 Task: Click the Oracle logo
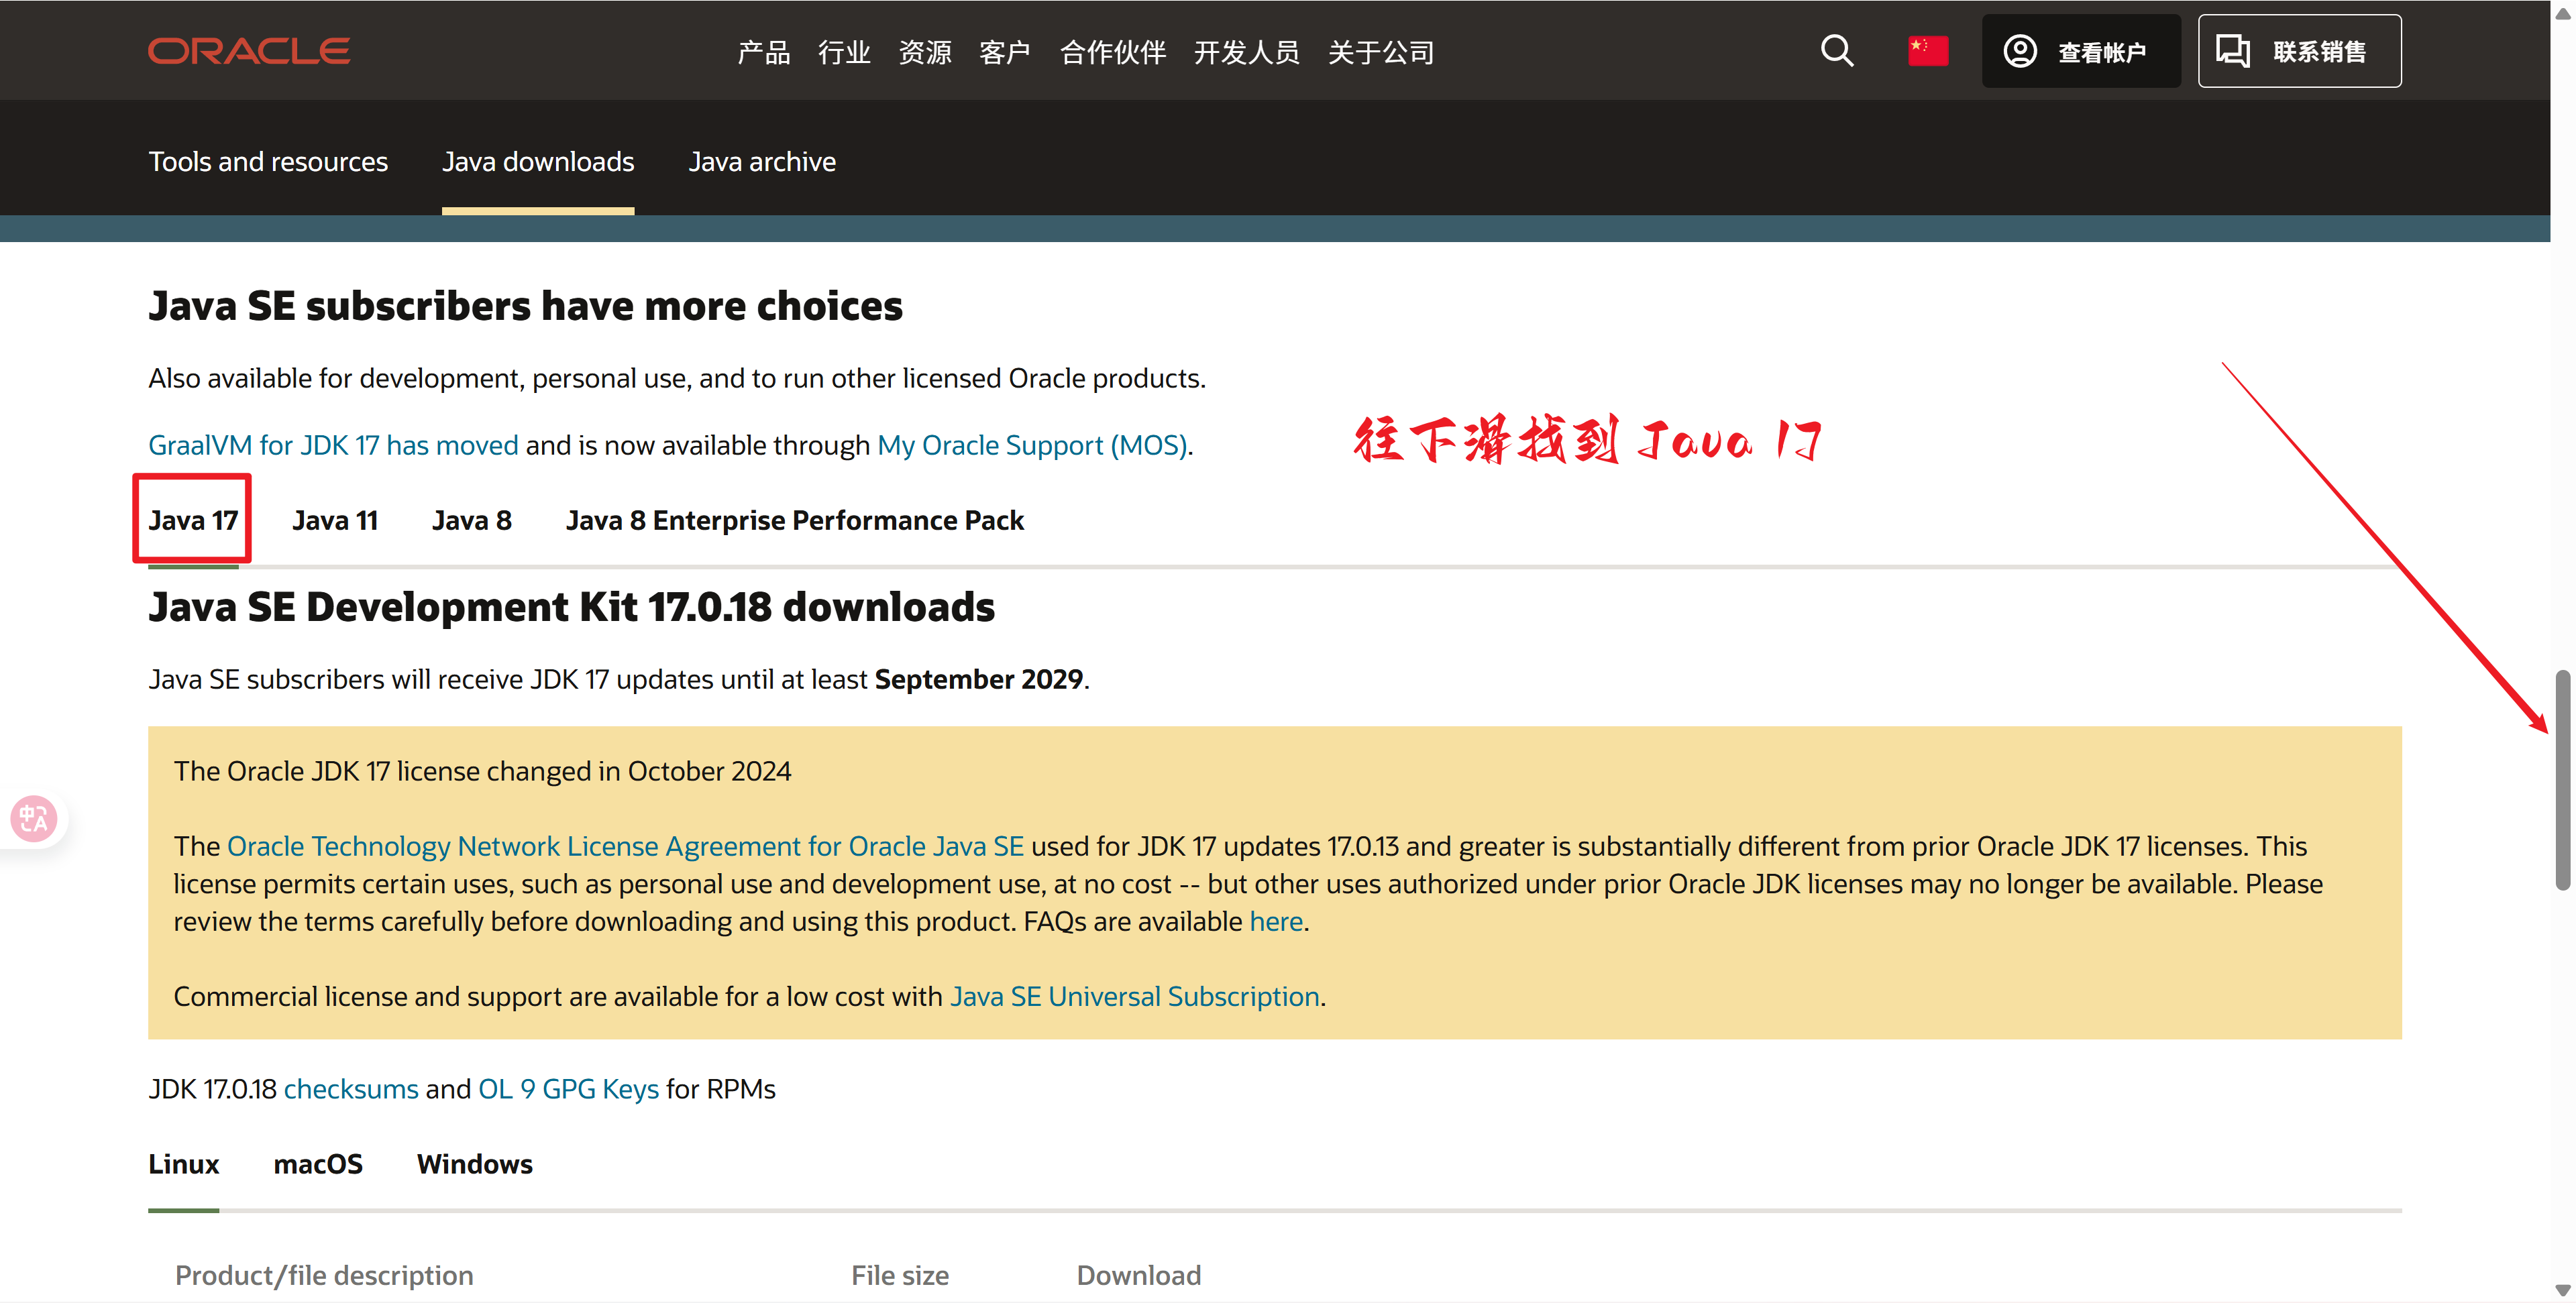coord(249,51)
